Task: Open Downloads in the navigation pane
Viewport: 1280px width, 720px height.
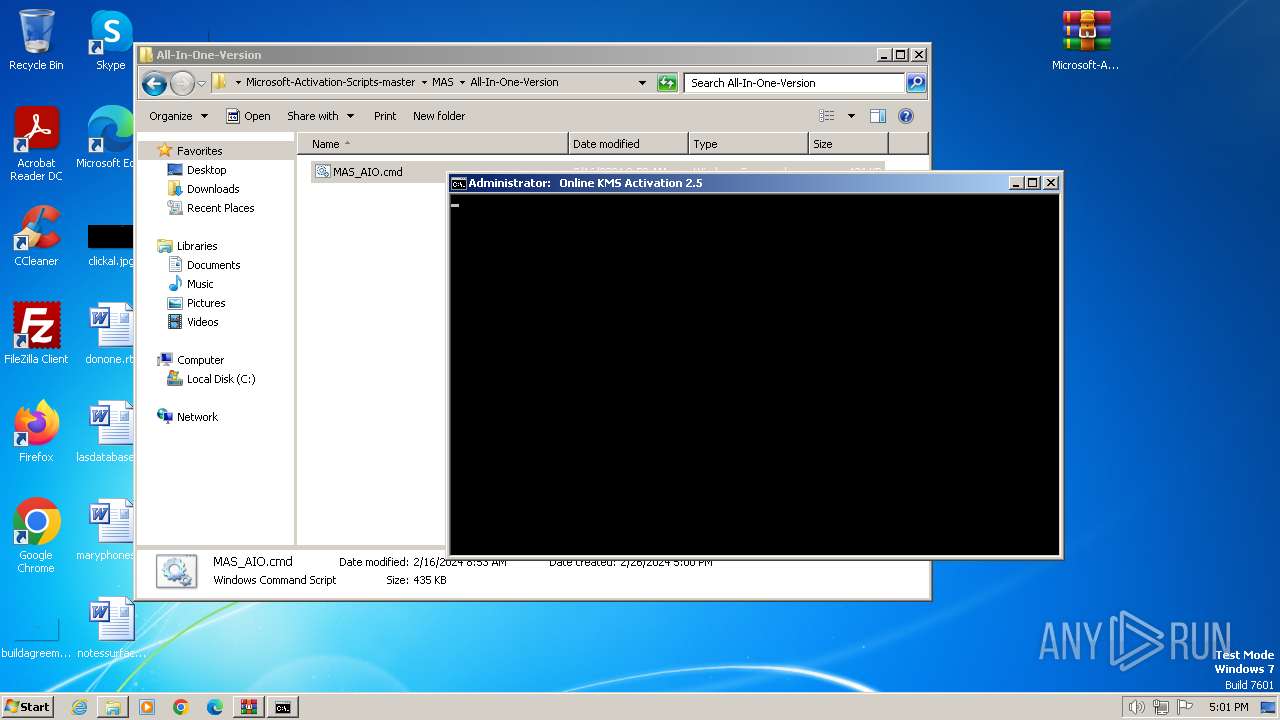Action: [213, 189]
